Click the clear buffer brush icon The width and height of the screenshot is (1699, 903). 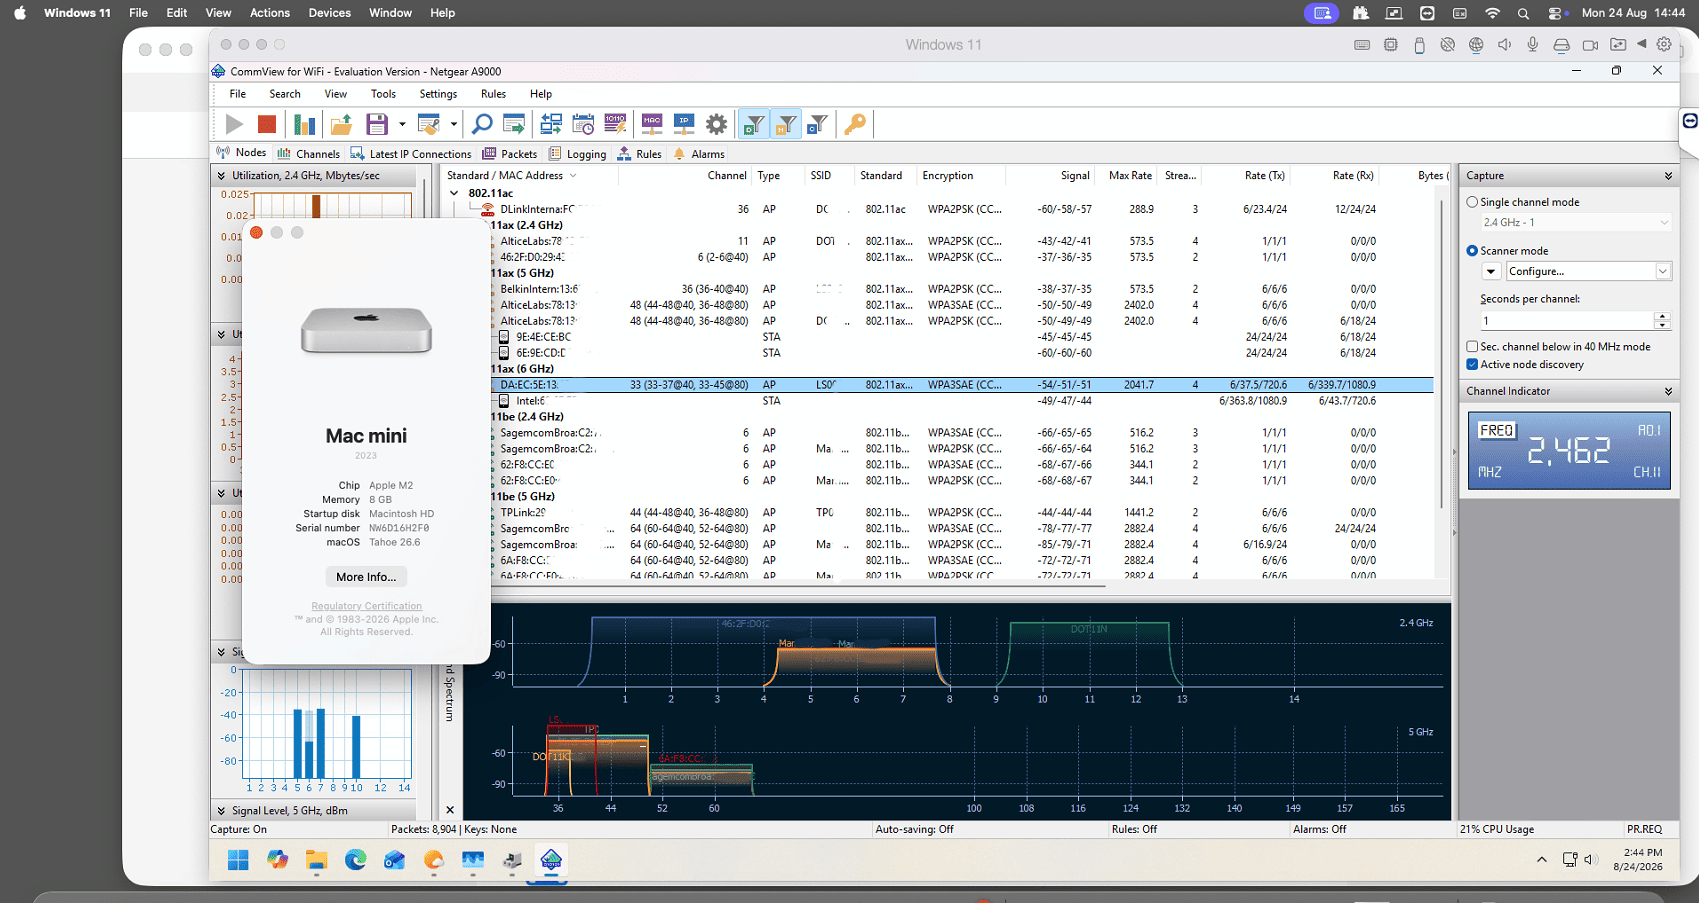coord(429,124)
